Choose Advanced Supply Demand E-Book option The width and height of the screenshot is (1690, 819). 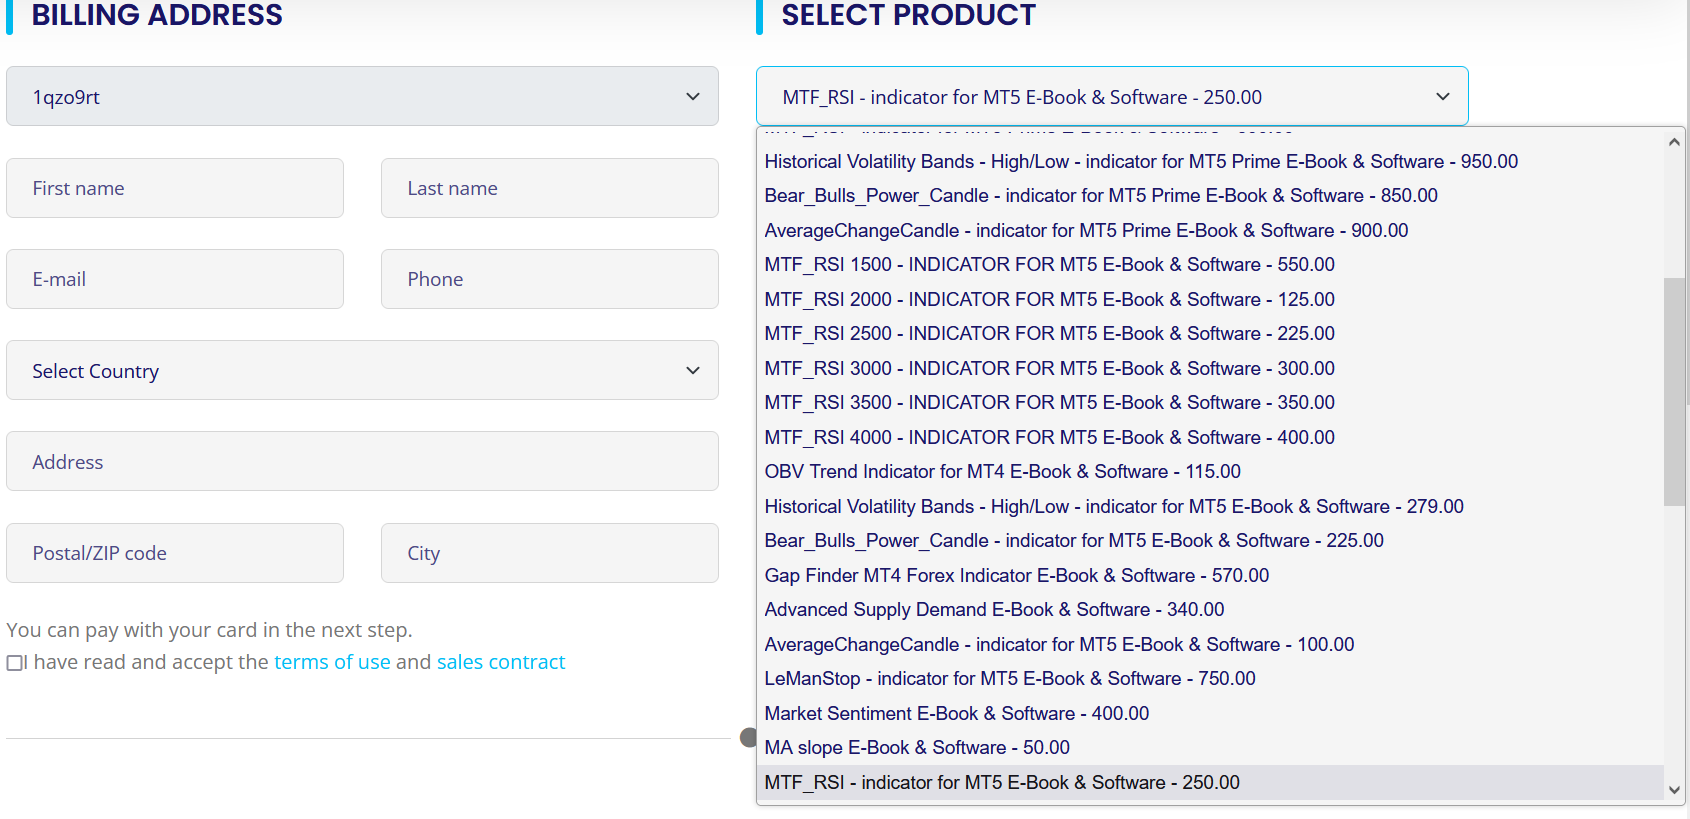tap(994, 610)
